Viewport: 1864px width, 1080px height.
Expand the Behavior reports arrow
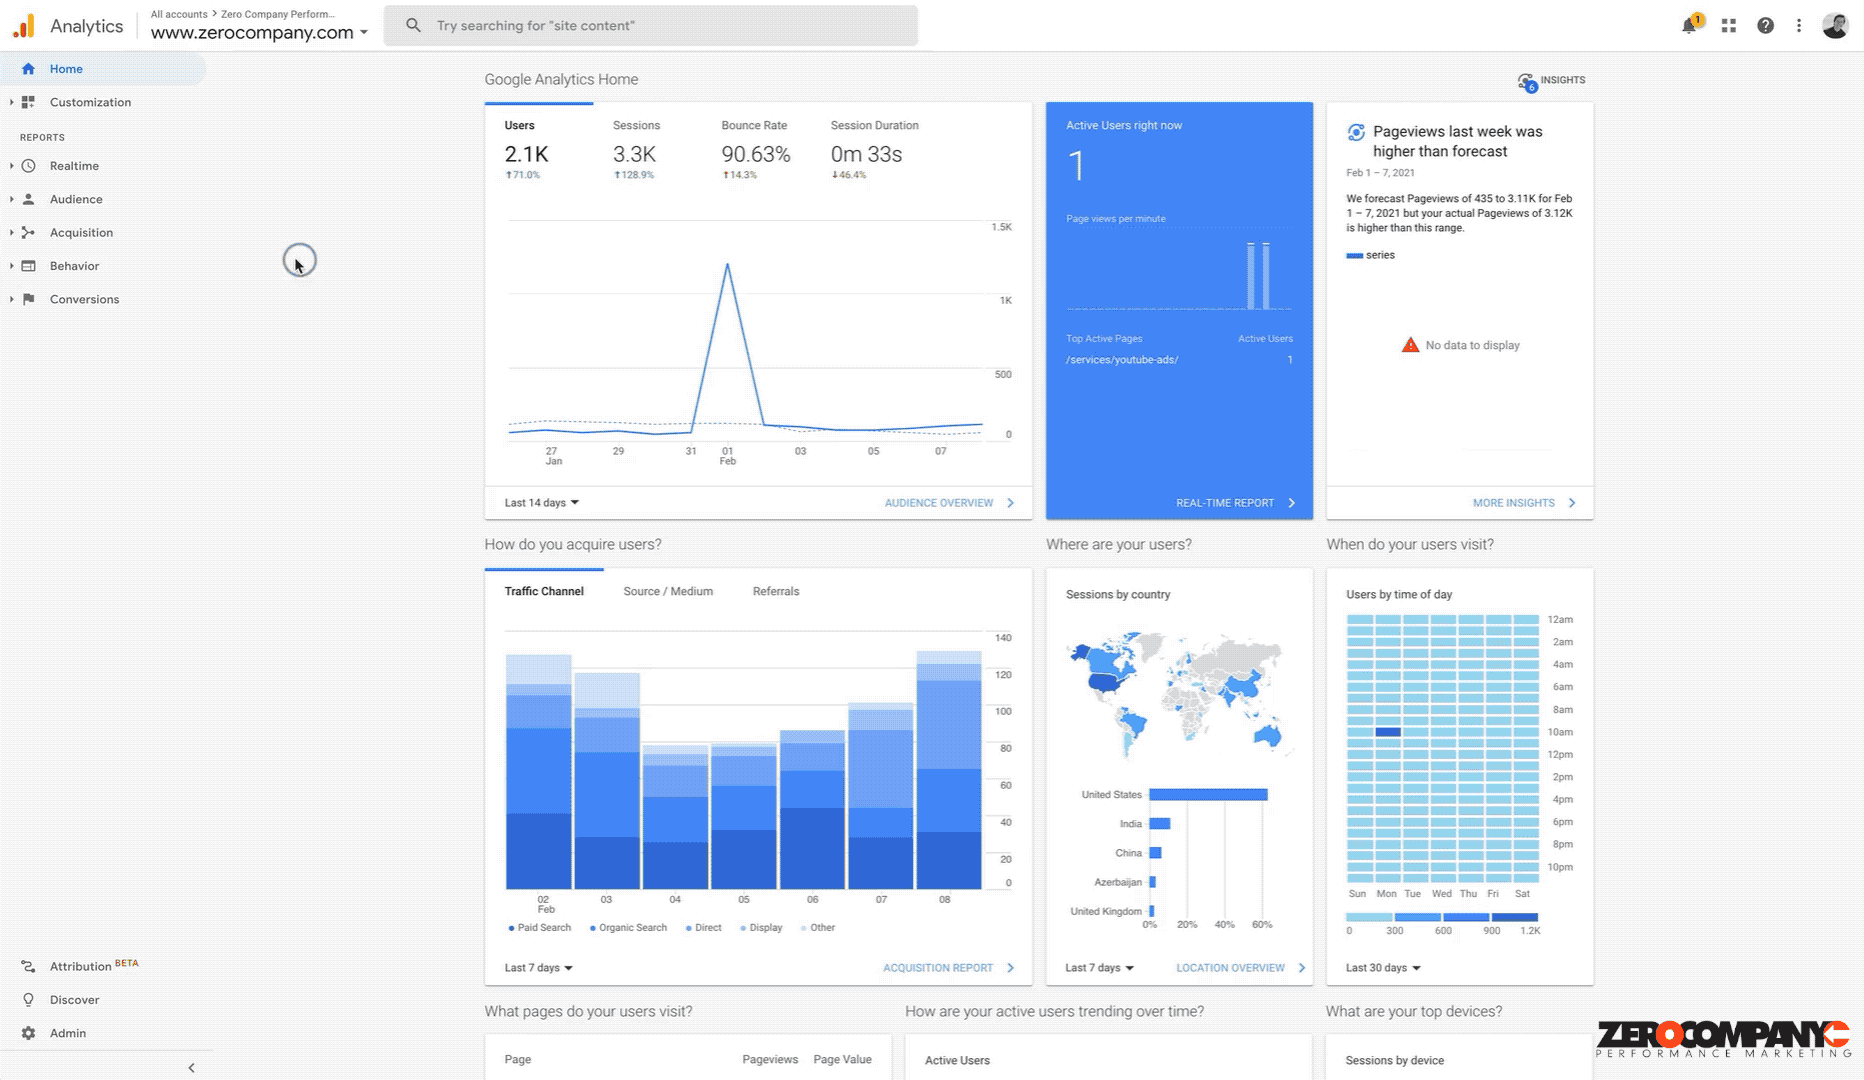pos(11,266)
